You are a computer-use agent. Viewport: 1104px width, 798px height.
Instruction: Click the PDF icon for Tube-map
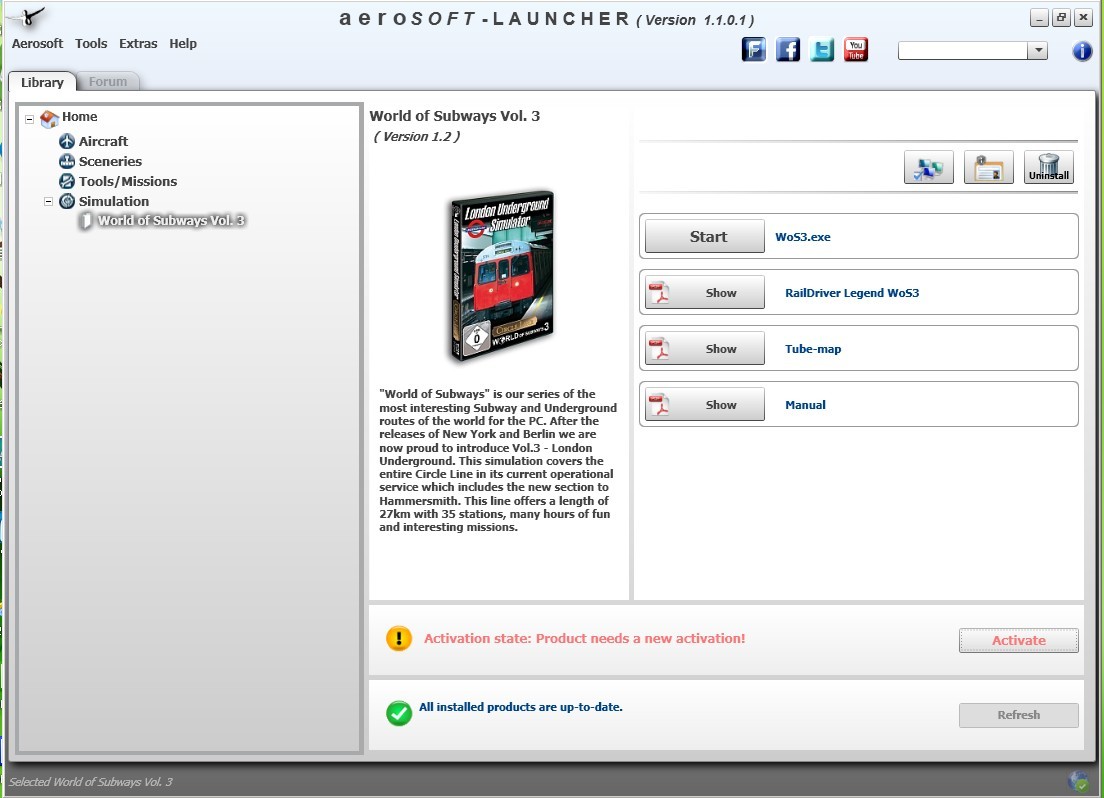pyautogui.click(x=659, y=349)
